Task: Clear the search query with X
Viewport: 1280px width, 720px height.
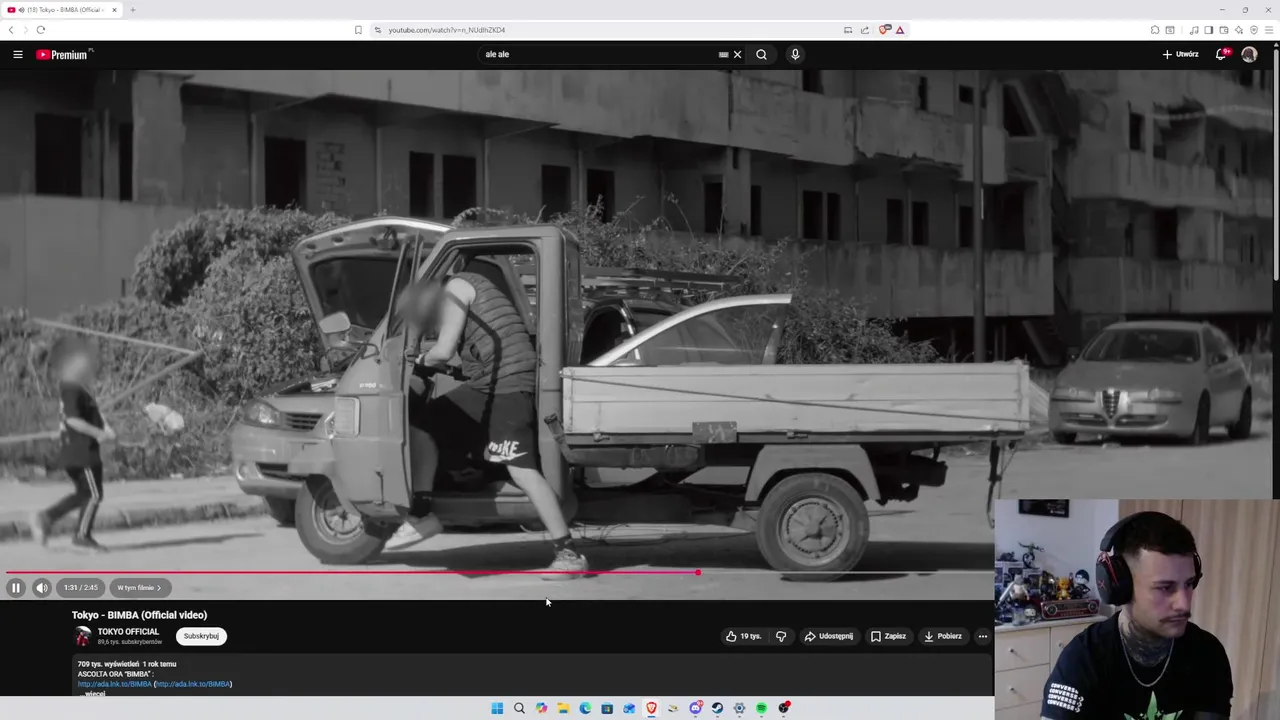Action: tap(738, 54)
